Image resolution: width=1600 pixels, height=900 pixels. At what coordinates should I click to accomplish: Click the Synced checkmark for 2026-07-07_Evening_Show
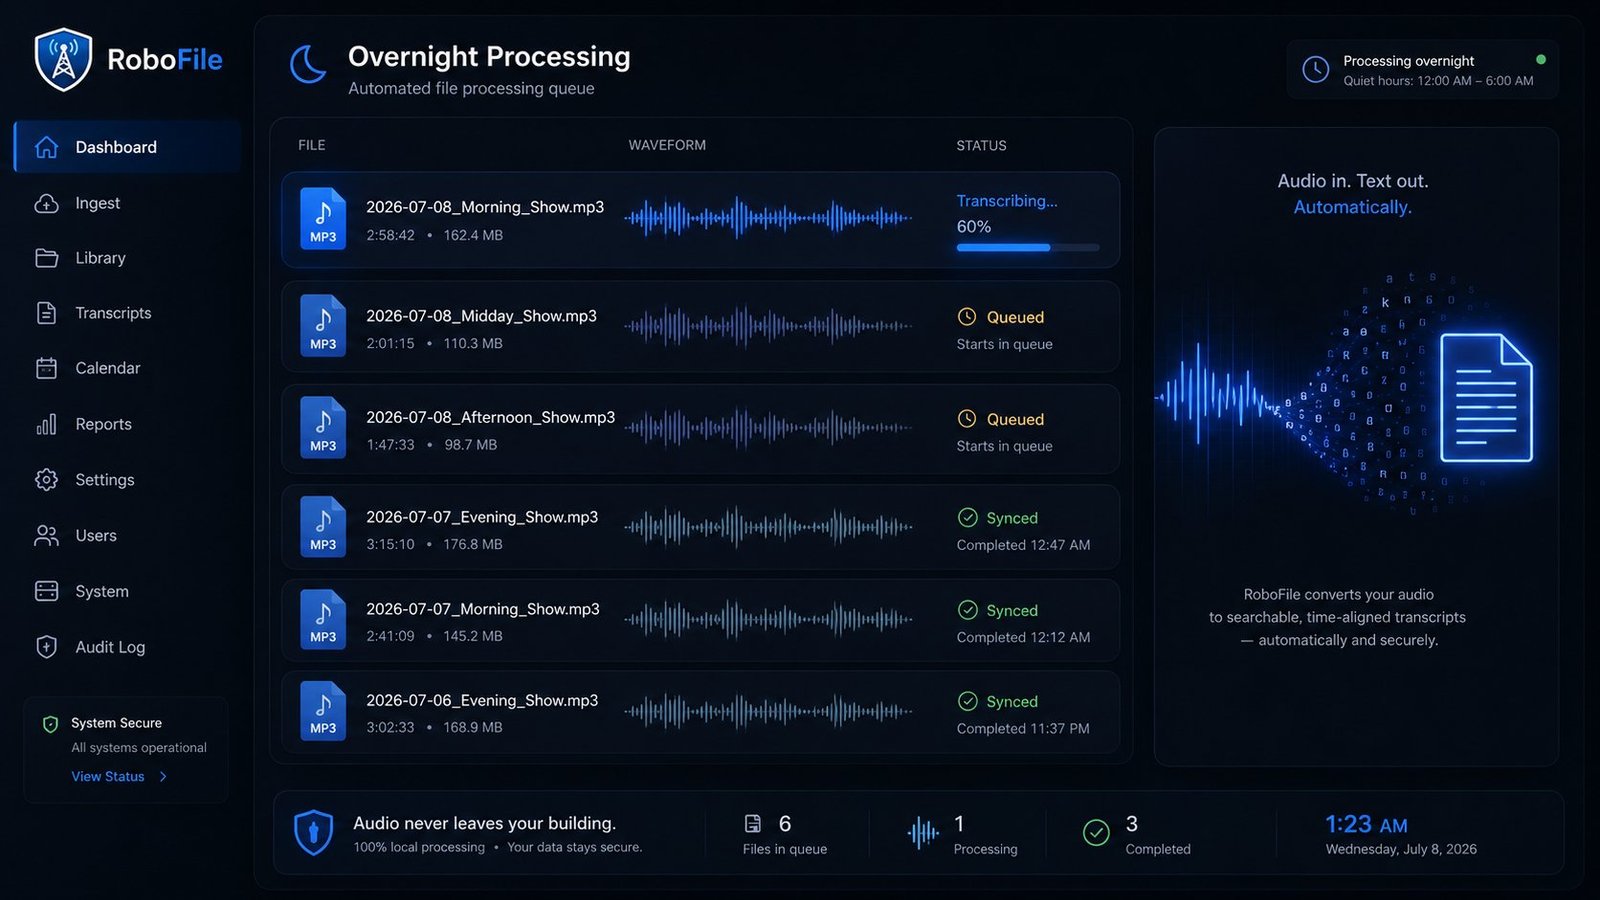pos(968,518)
